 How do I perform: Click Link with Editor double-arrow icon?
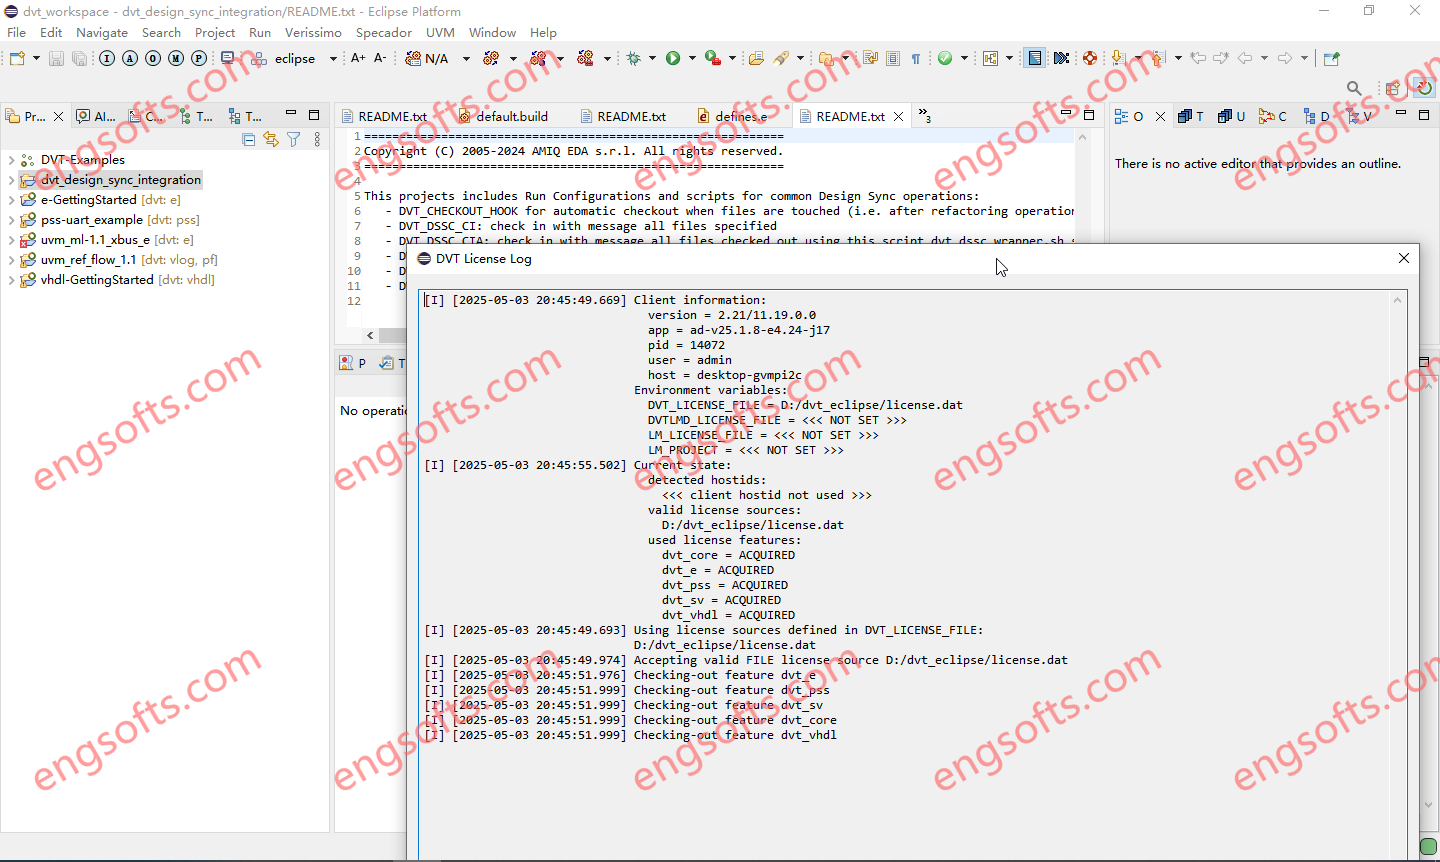point(271,139)
